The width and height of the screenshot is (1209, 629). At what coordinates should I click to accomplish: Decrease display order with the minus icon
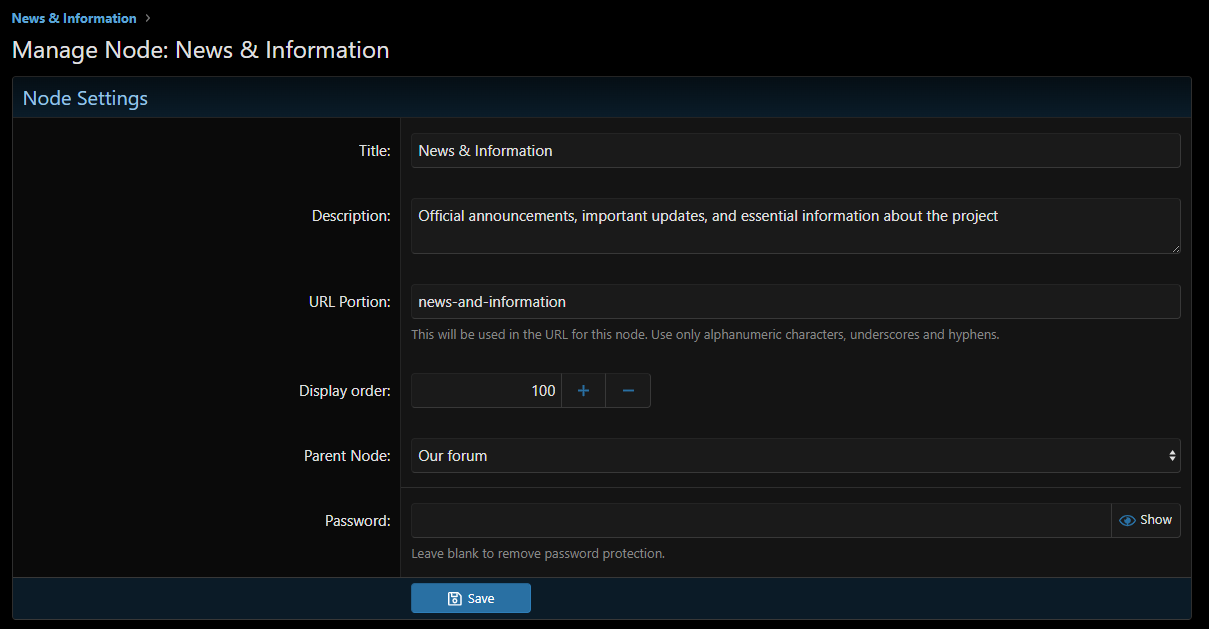(x=628, y=391)
